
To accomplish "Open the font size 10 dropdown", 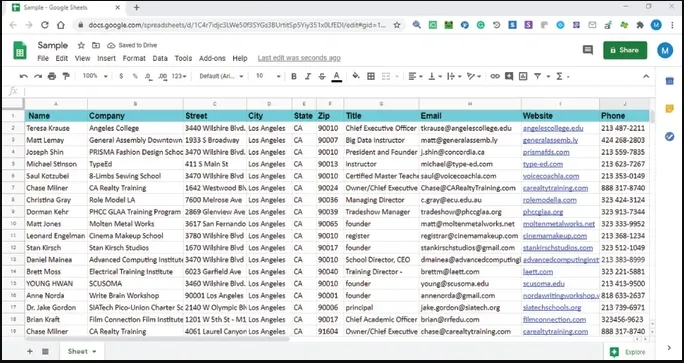I will 268,76.
